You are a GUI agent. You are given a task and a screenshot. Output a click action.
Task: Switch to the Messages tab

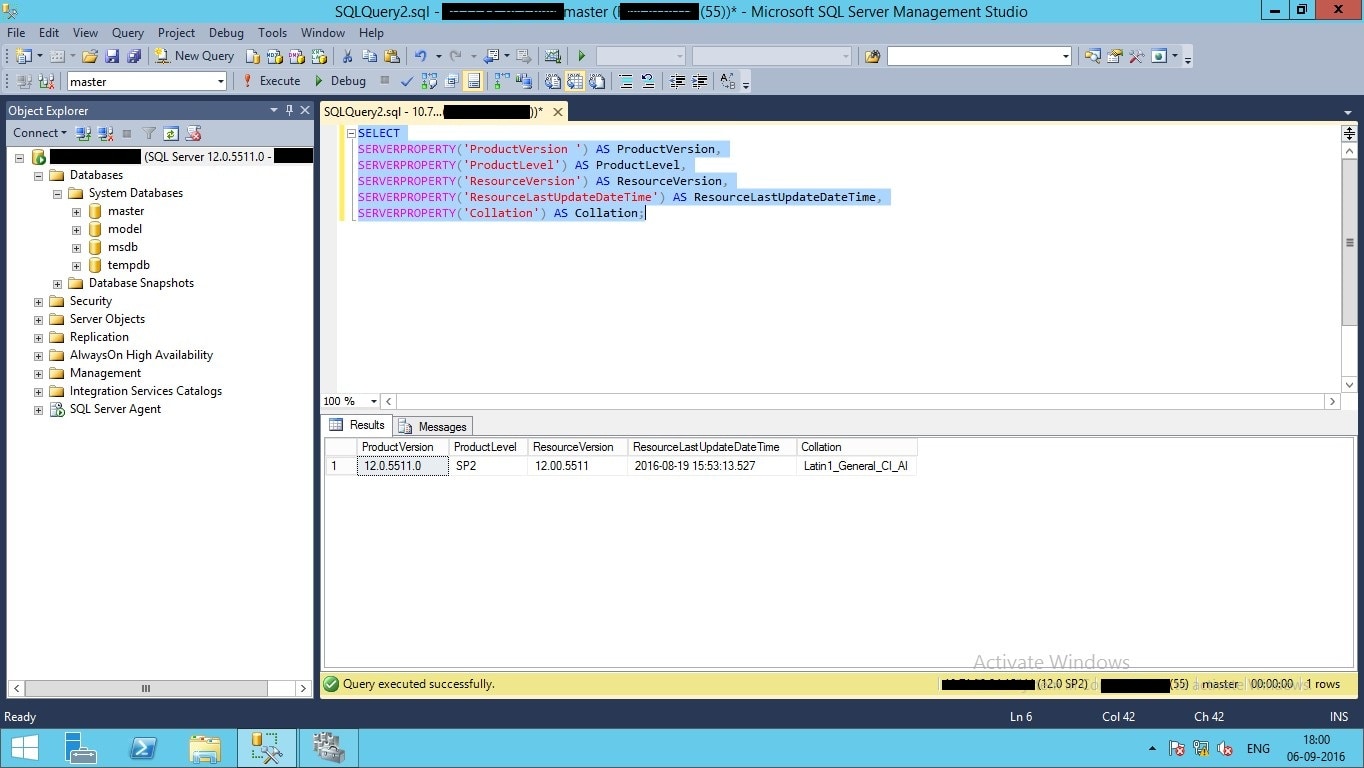(433, 426)
